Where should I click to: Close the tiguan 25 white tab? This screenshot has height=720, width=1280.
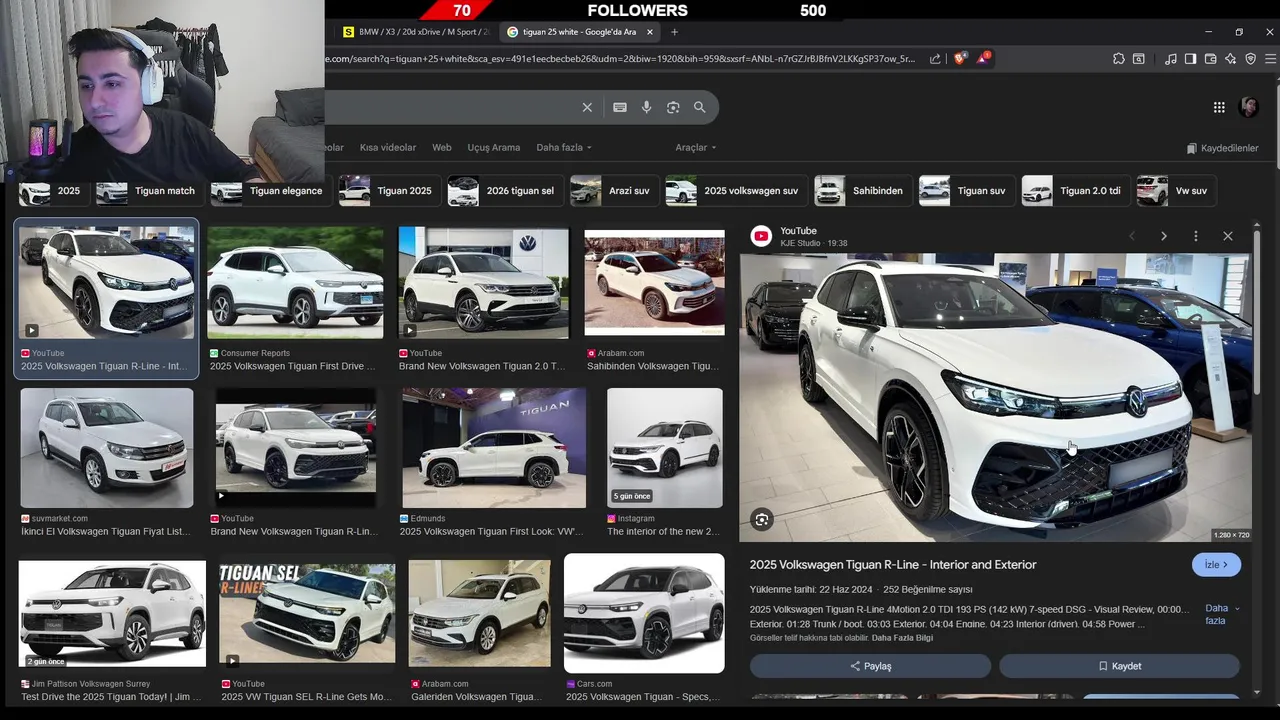click(649, 32)
